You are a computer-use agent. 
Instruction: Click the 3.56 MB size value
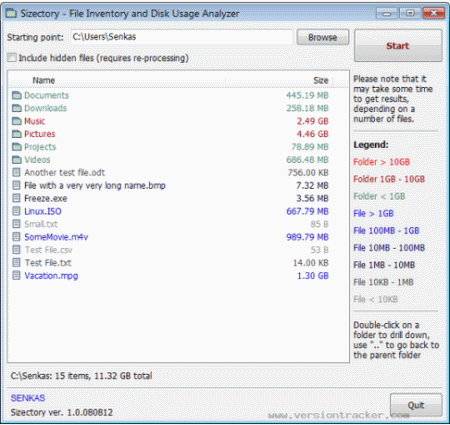[x=313, y=198]
